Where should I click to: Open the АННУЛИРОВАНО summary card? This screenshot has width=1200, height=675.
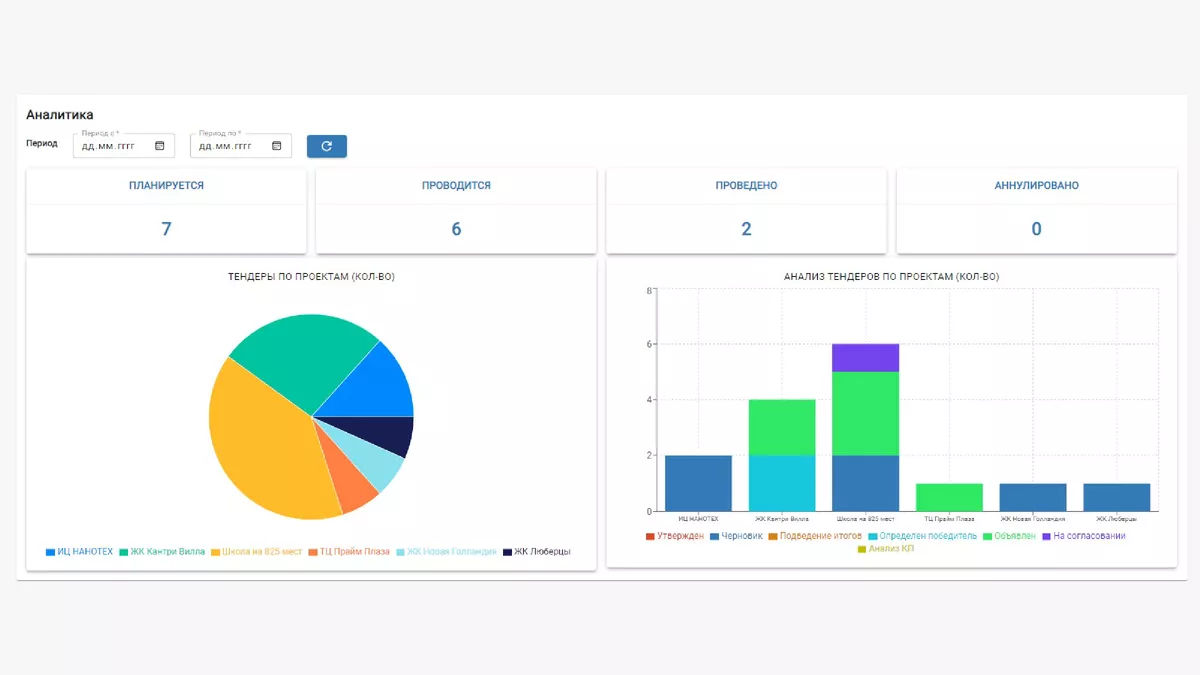point(1036,210)
